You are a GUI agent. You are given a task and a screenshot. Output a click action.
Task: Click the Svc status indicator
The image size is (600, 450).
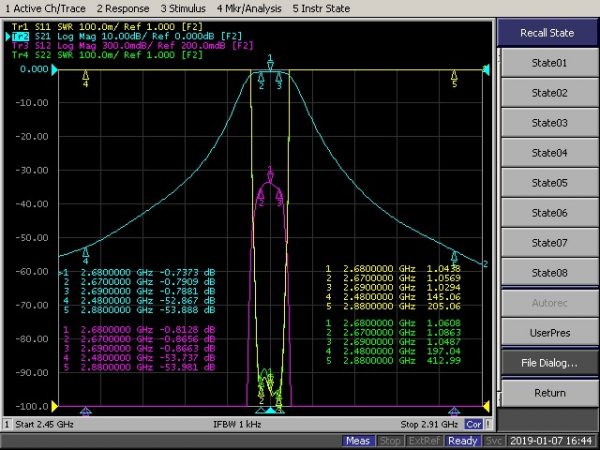click(x=493, y=441)
